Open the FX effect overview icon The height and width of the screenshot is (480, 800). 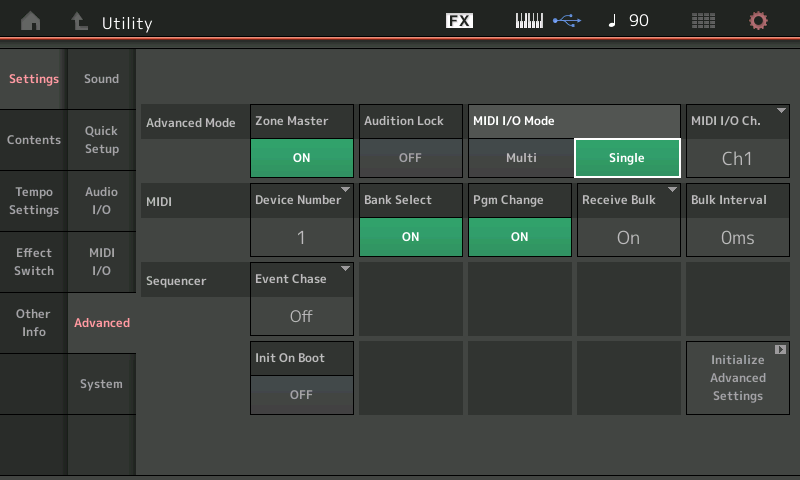(x=459, y=21)
